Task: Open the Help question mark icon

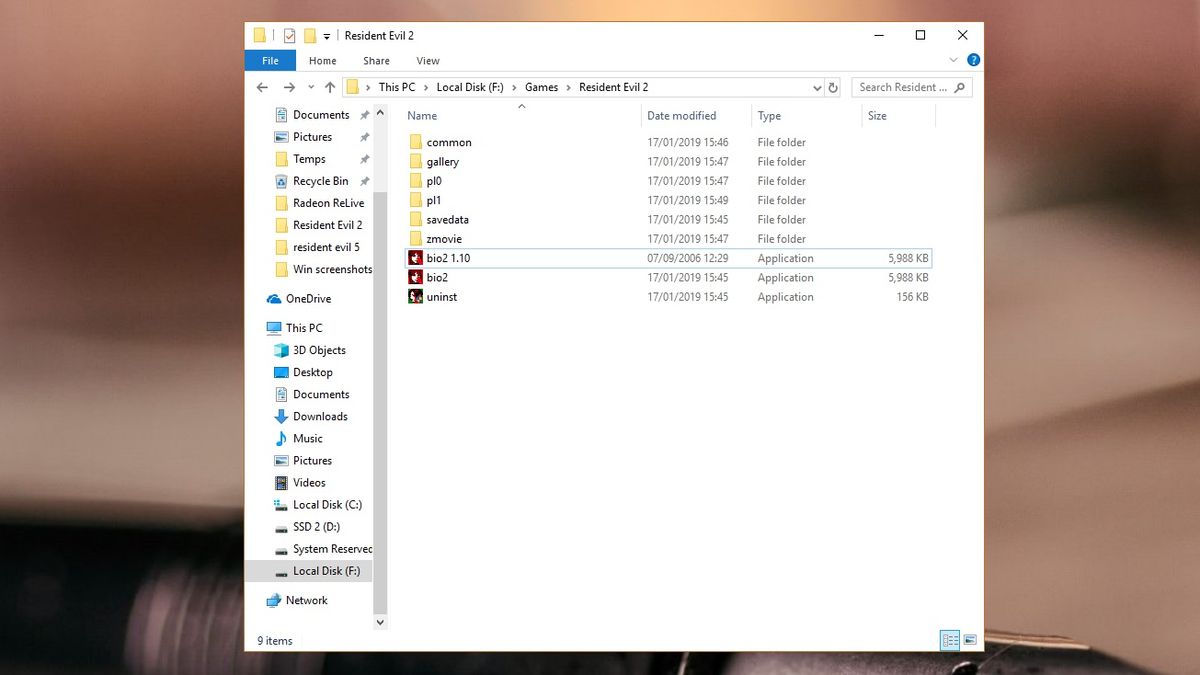Action: pyautogui.click(x=973, y=60)
